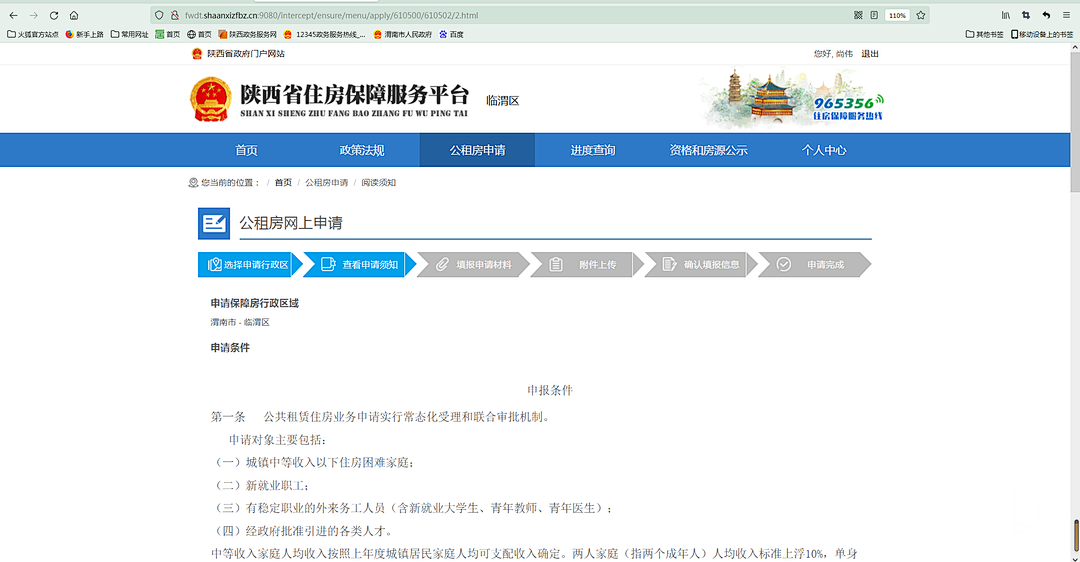Open the QR code icon in address bar
The width and height of the screenshot is (1080, 562).
pyautogui.click(x=858, y=15)
